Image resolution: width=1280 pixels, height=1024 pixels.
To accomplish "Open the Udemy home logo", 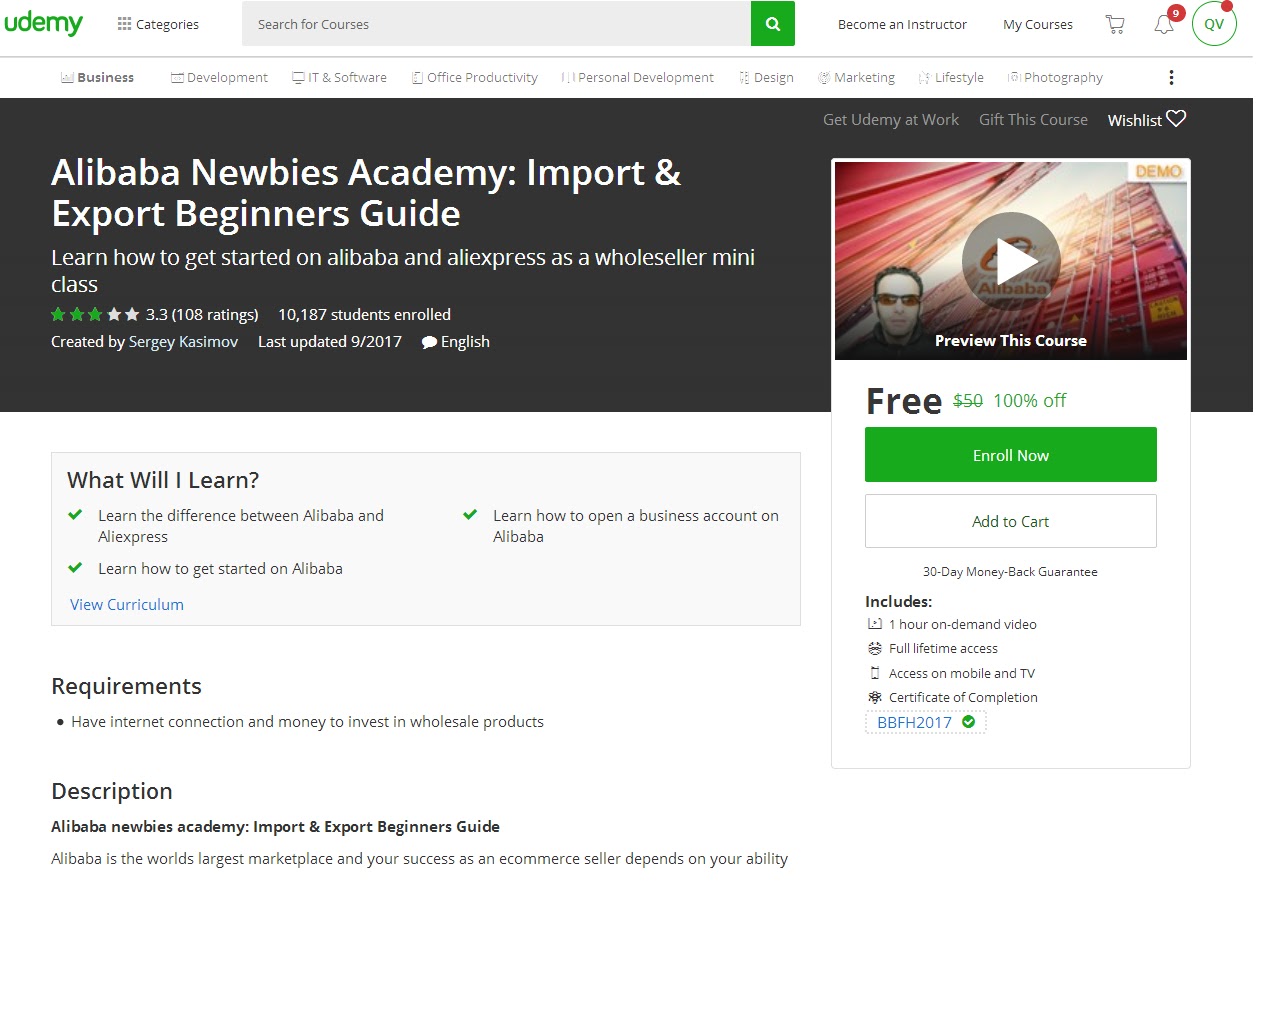I will coord(43,23).
